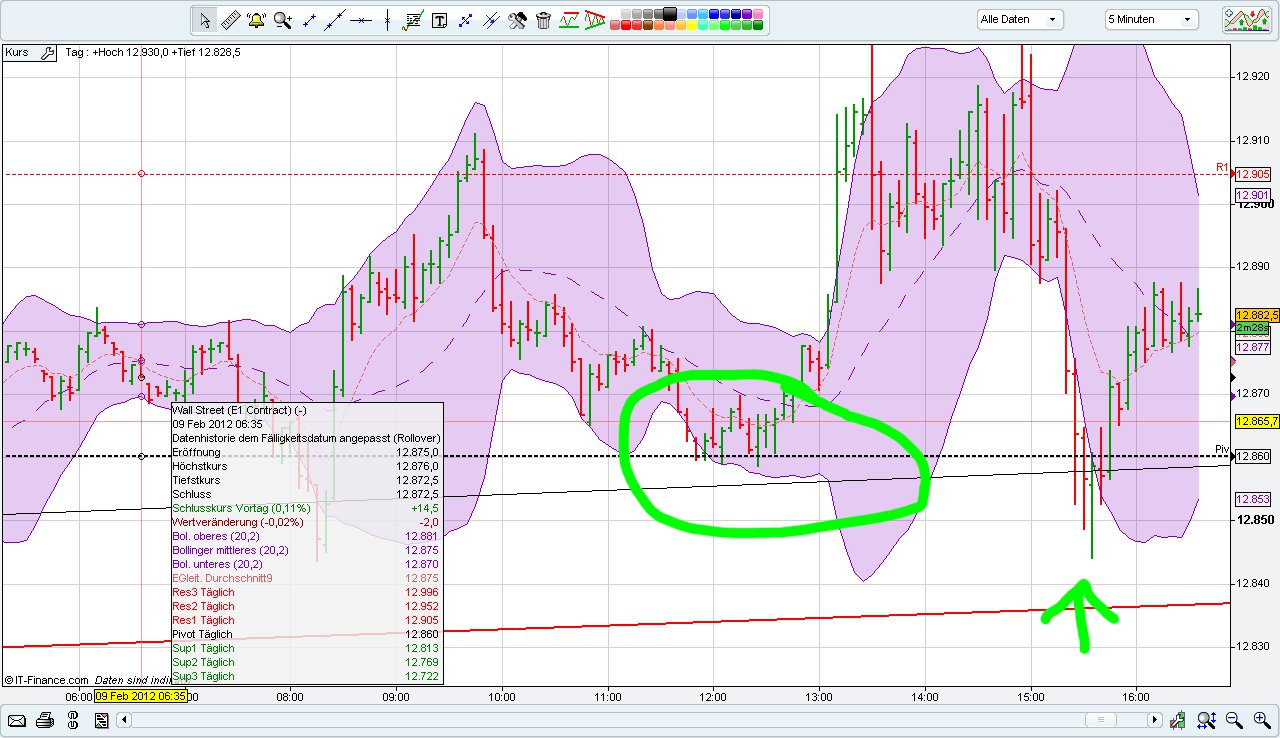Click the IT-Finance.com label

pyautogui.click(x=48, y=679)
